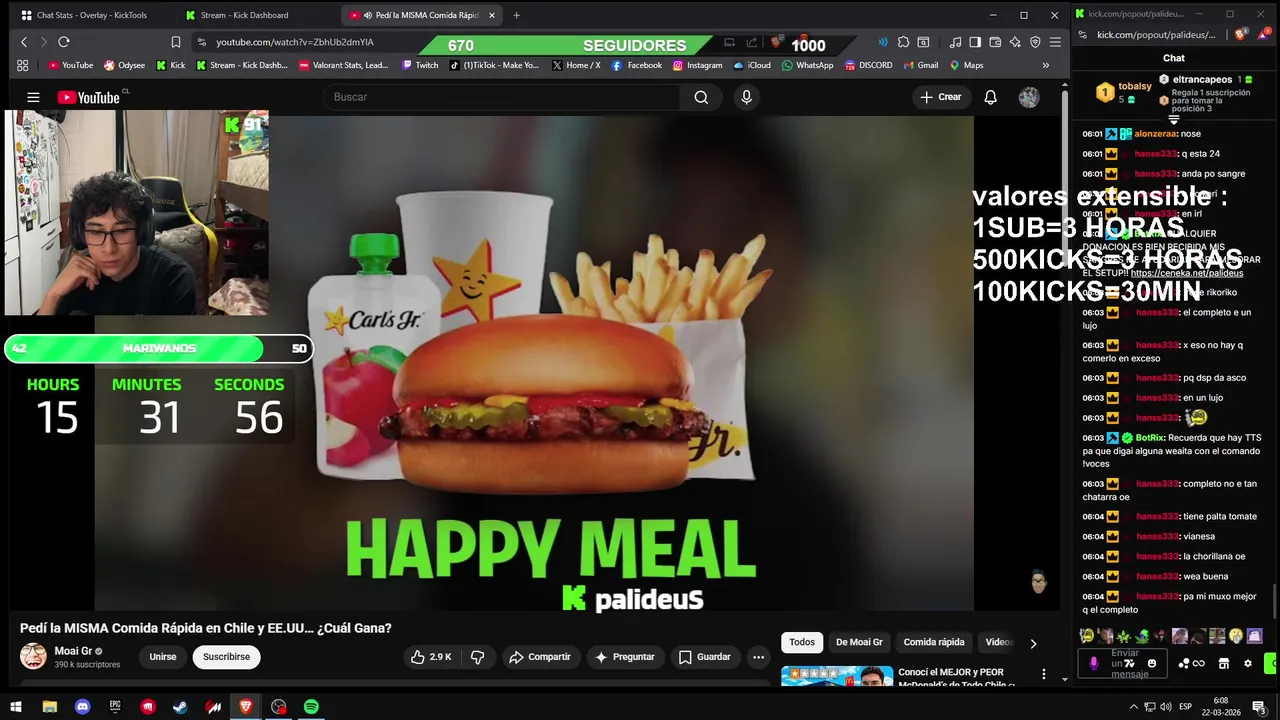The width and height of the screenshot is (1280, 720).
Task: Select the Todos filter chip
Action: 802,642
